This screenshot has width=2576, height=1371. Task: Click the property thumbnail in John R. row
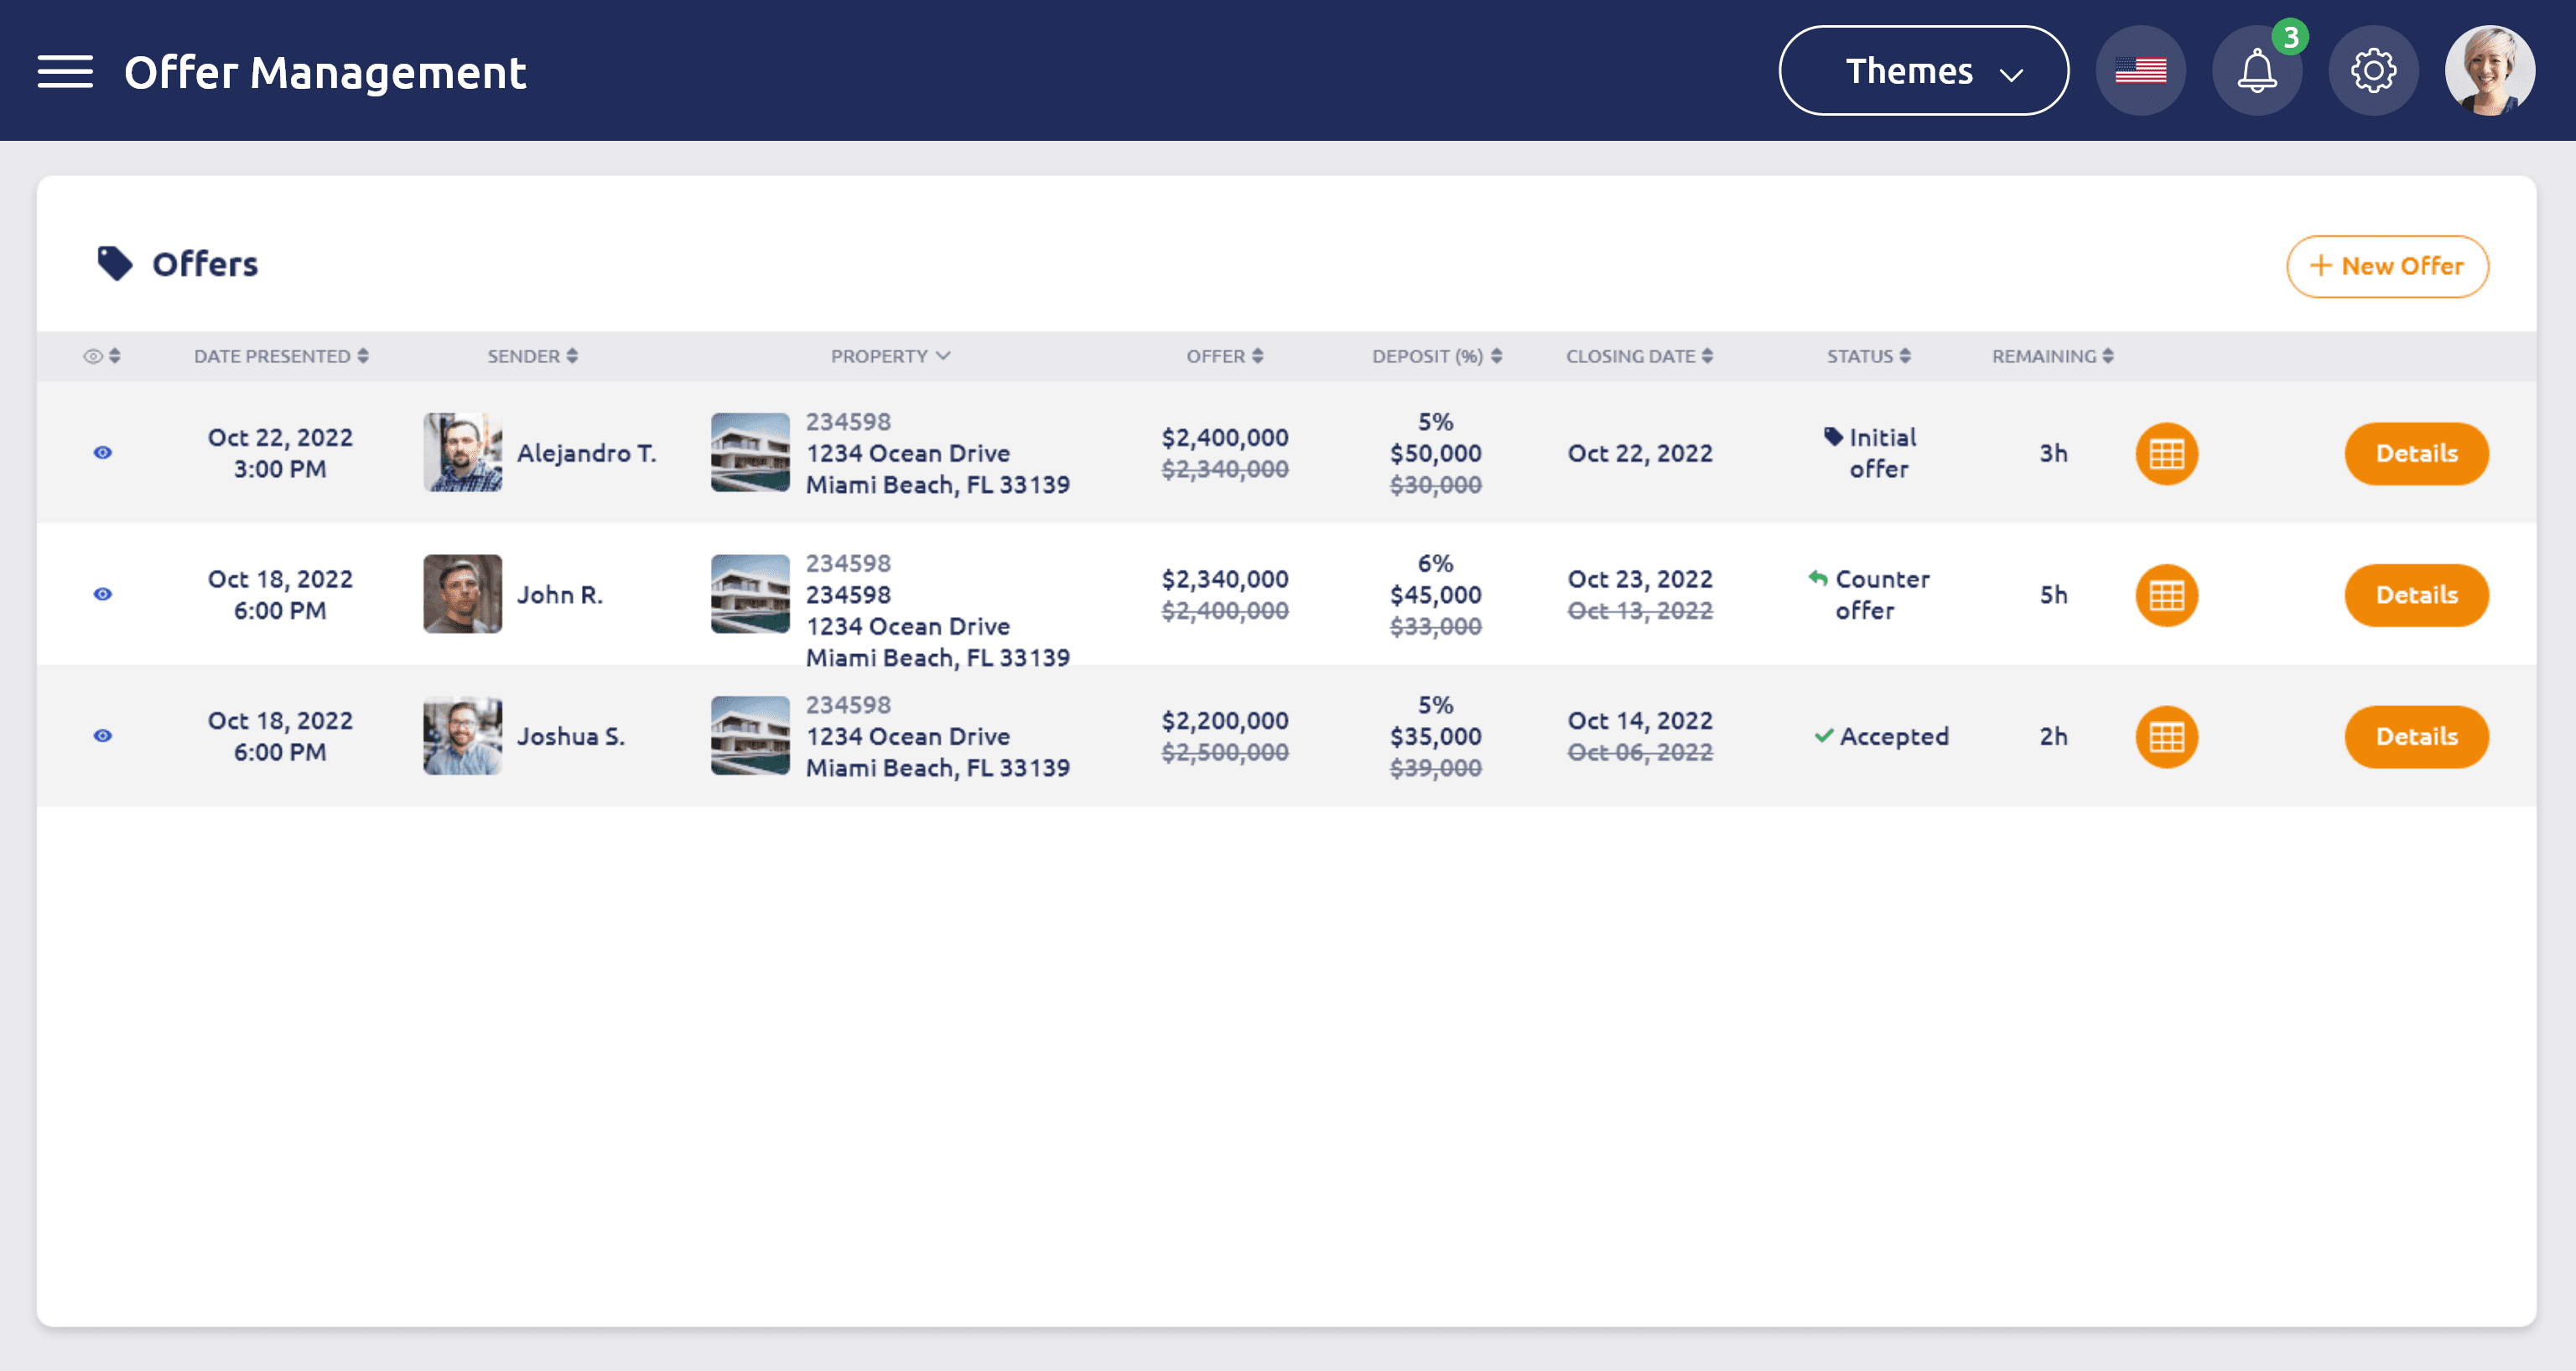pos(750,594)
